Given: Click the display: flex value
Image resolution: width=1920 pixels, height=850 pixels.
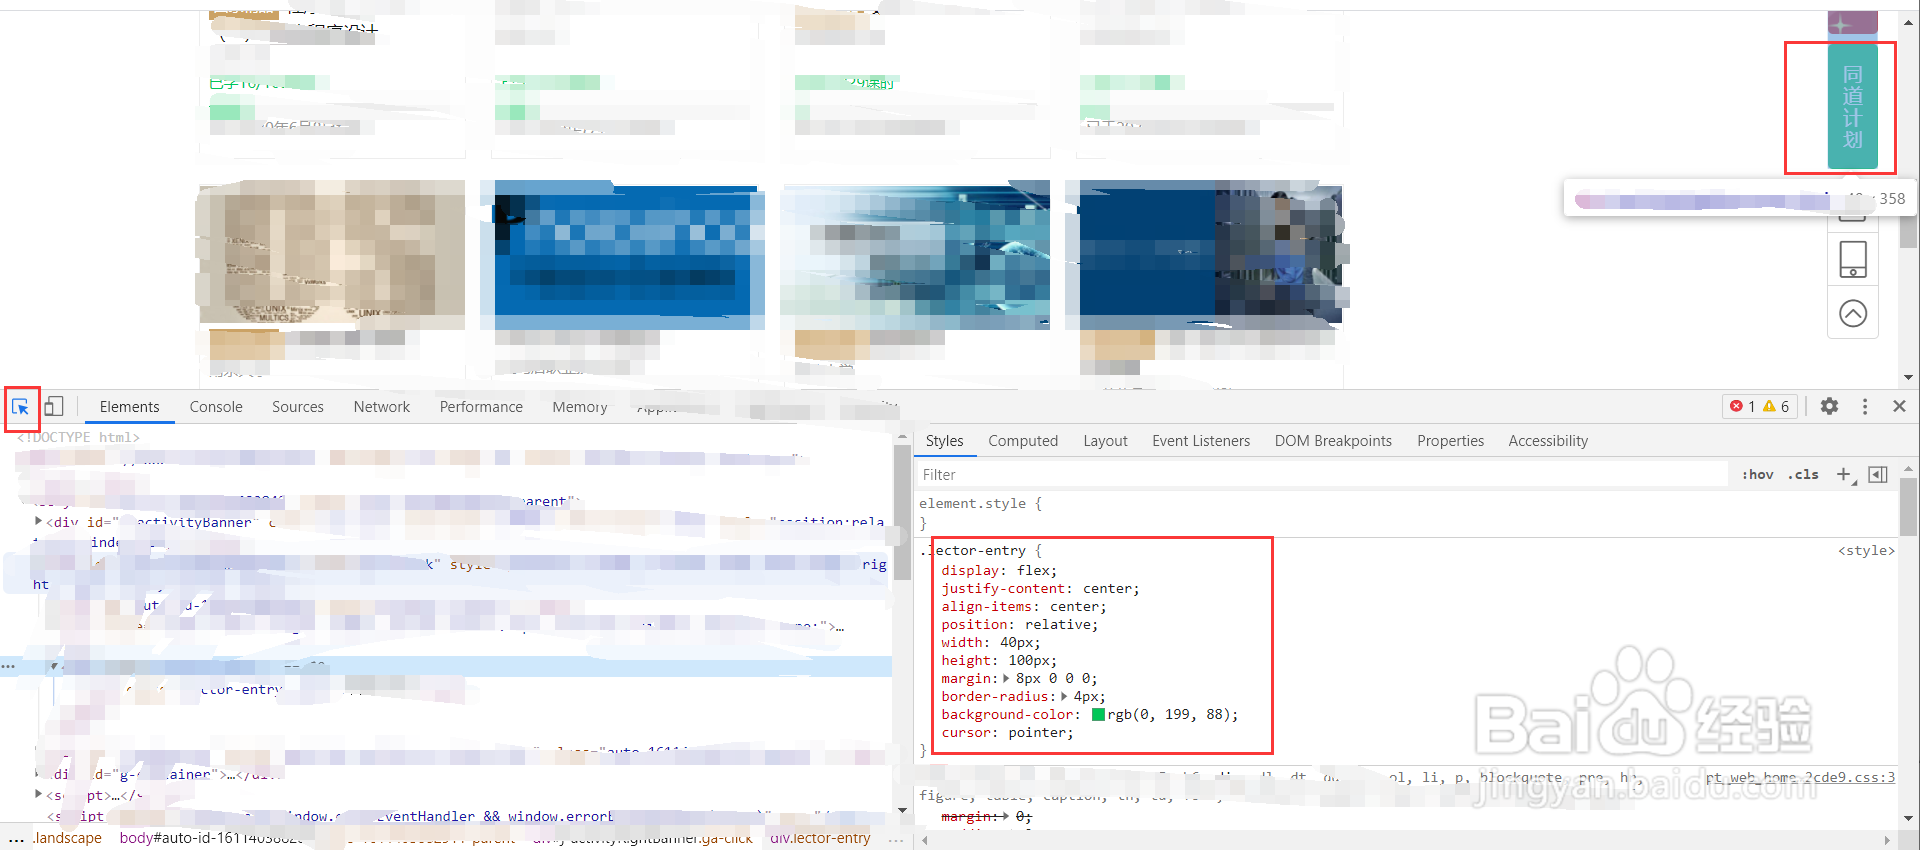Looking at the screenshot, I should [1034, 571].
